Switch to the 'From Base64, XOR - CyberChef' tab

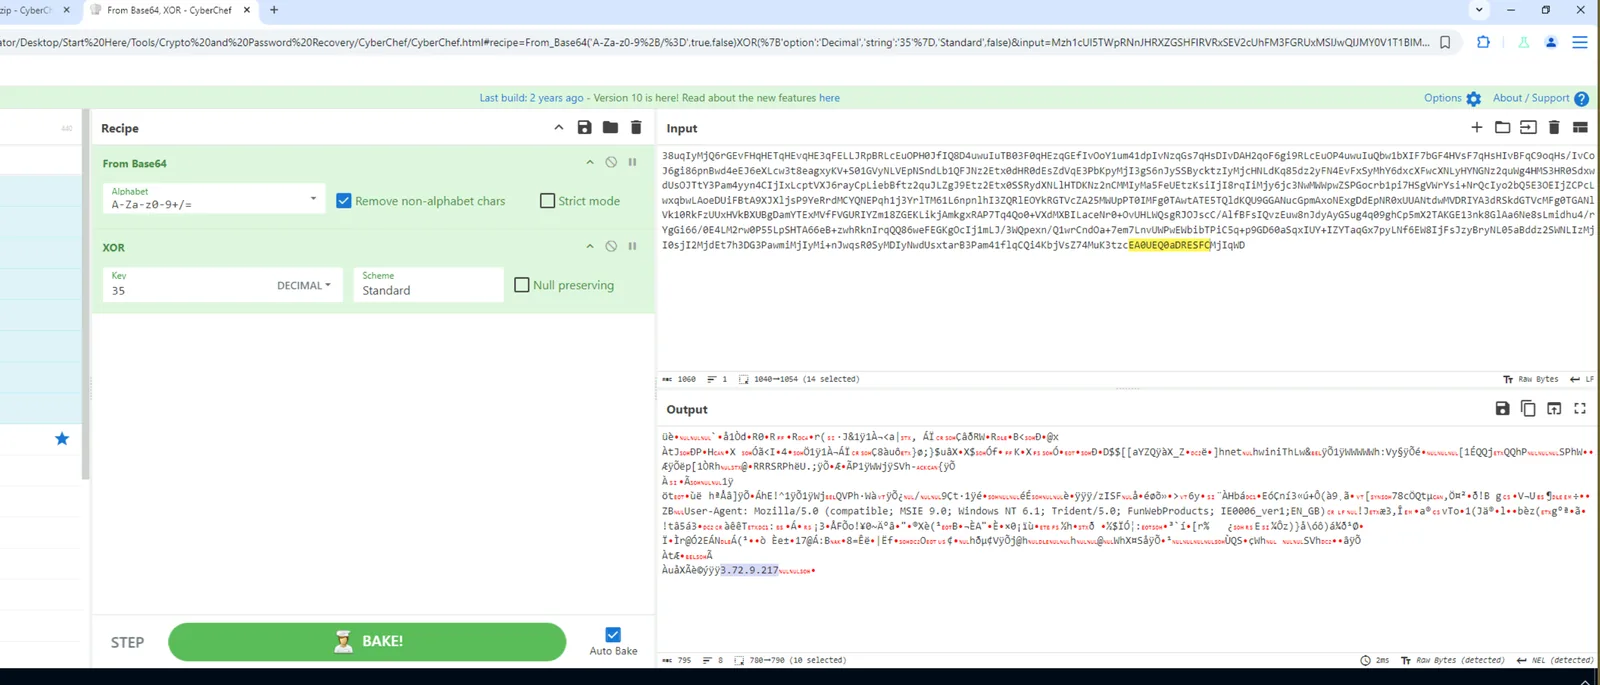[x=170, y=10]
